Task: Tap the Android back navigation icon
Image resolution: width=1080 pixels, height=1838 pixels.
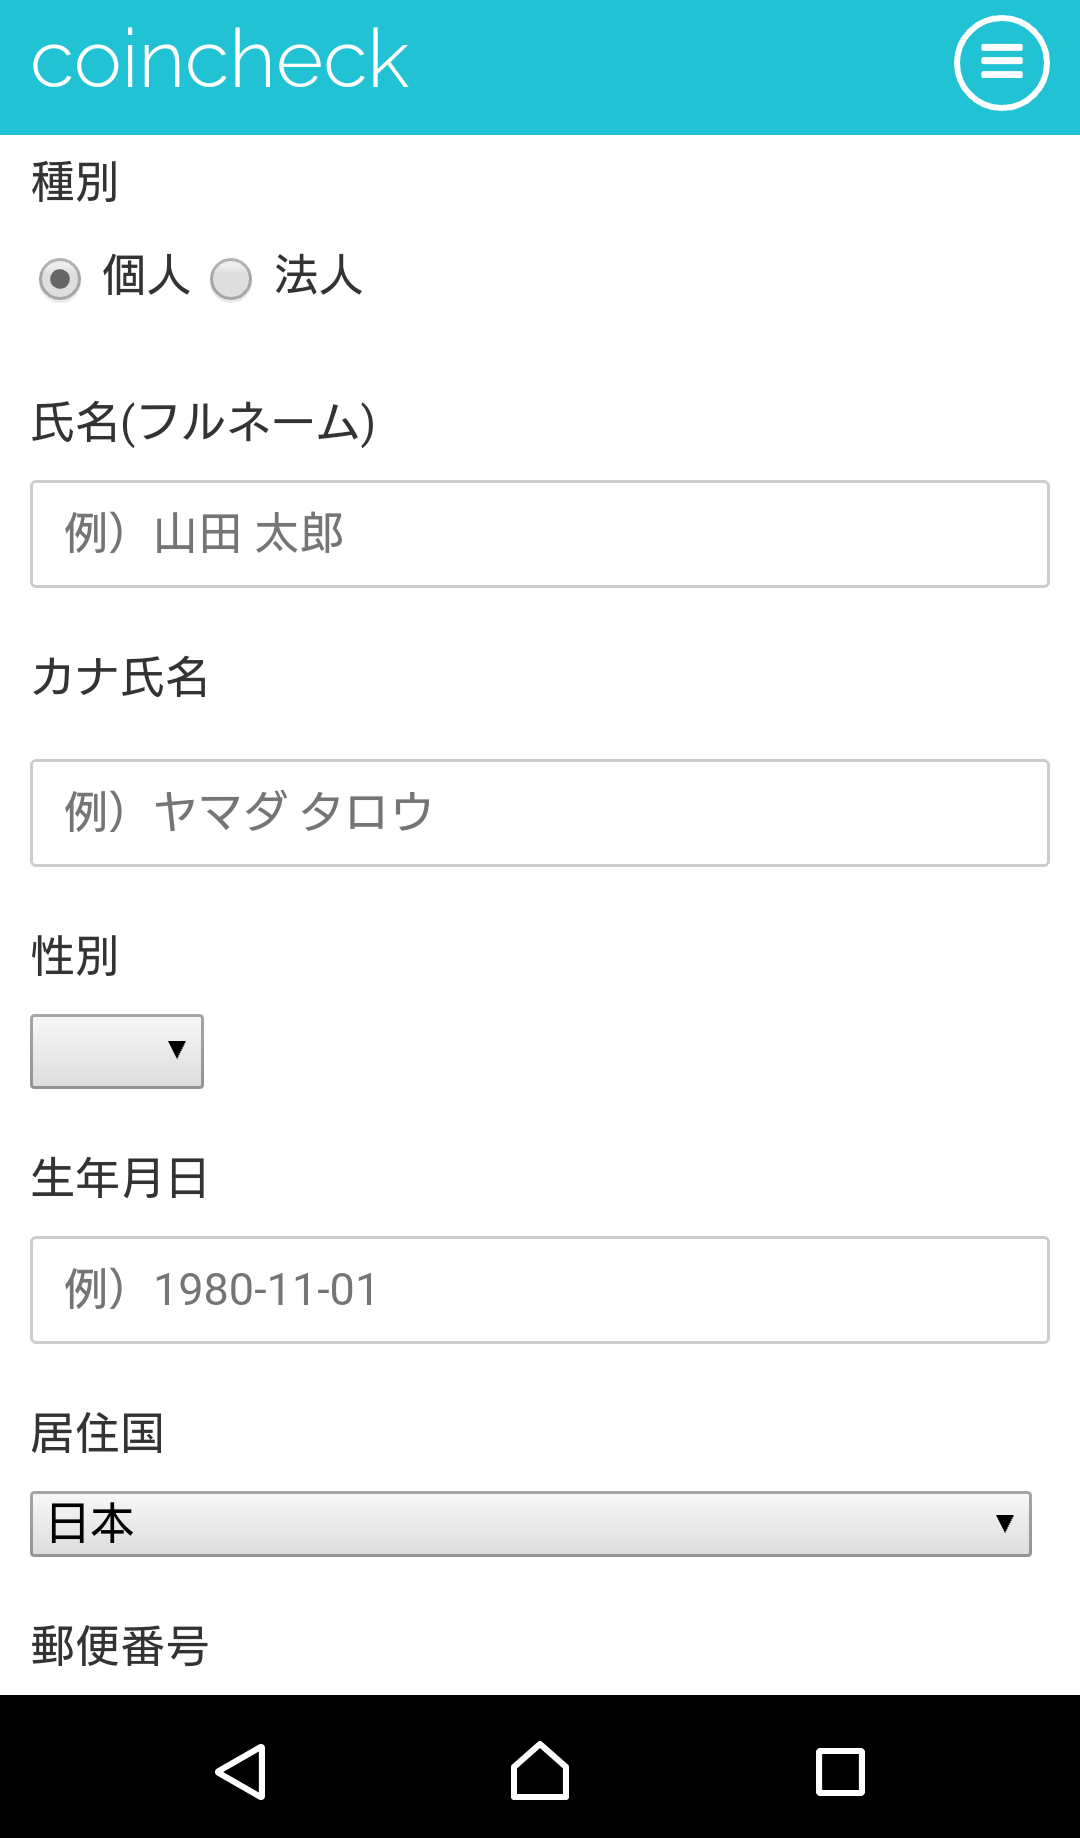Action: pyautogui.click(x=241, y=1771)
